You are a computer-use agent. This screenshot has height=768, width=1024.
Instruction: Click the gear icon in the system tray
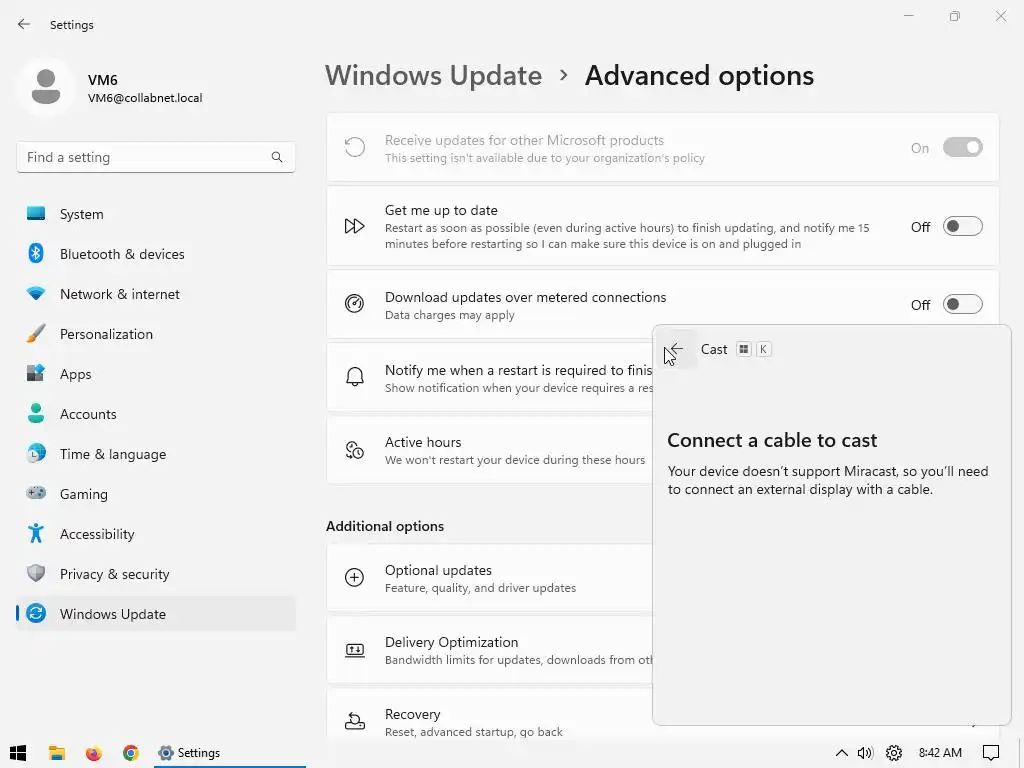893,752
